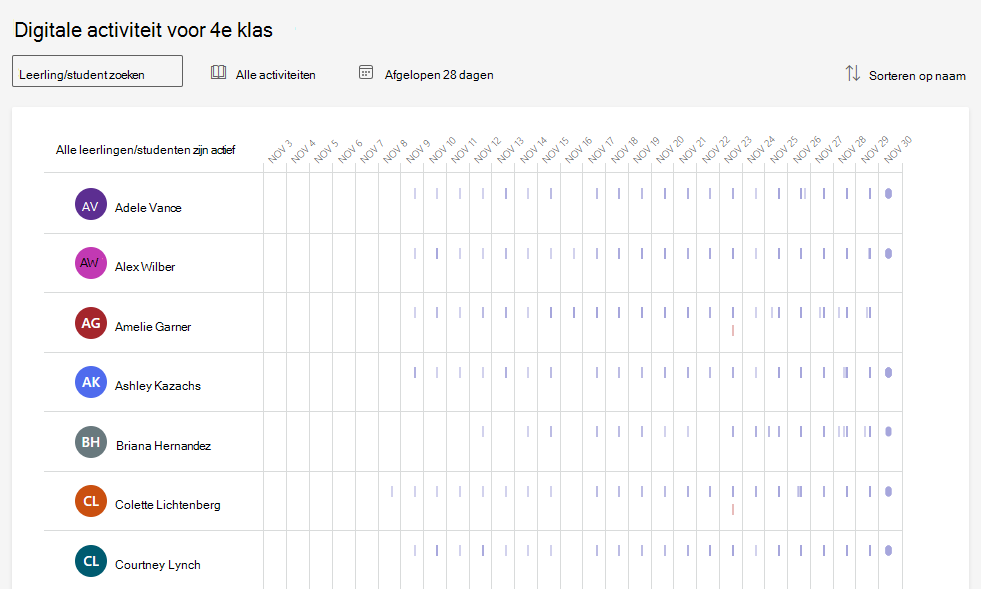981x589 pixels.
Task: Click the NOV 23 date column header
Action: pyautogui.click(x=737, y=150)
